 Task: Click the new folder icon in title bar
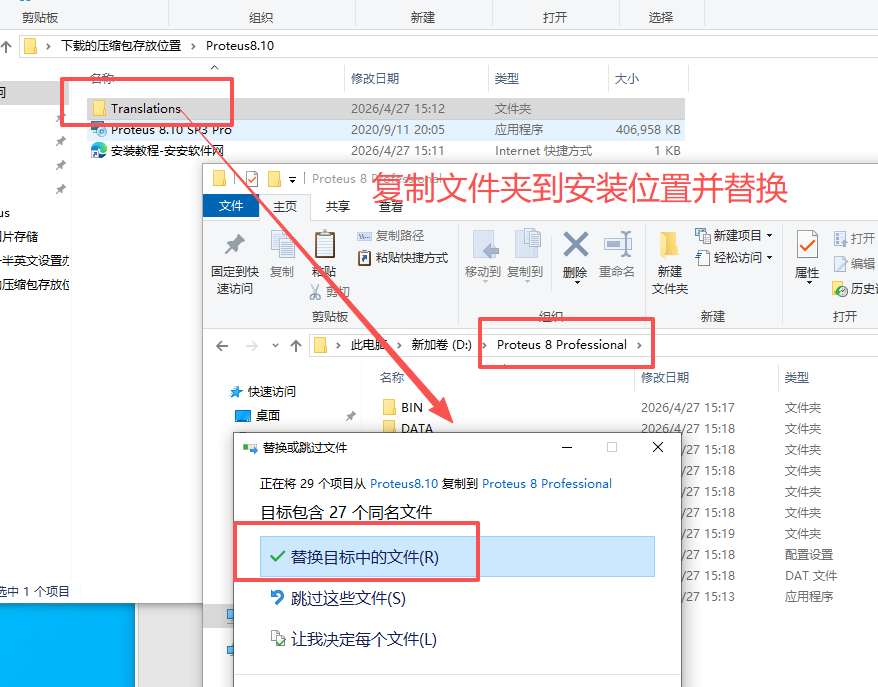pyautogui.click(x=274, y=179)
